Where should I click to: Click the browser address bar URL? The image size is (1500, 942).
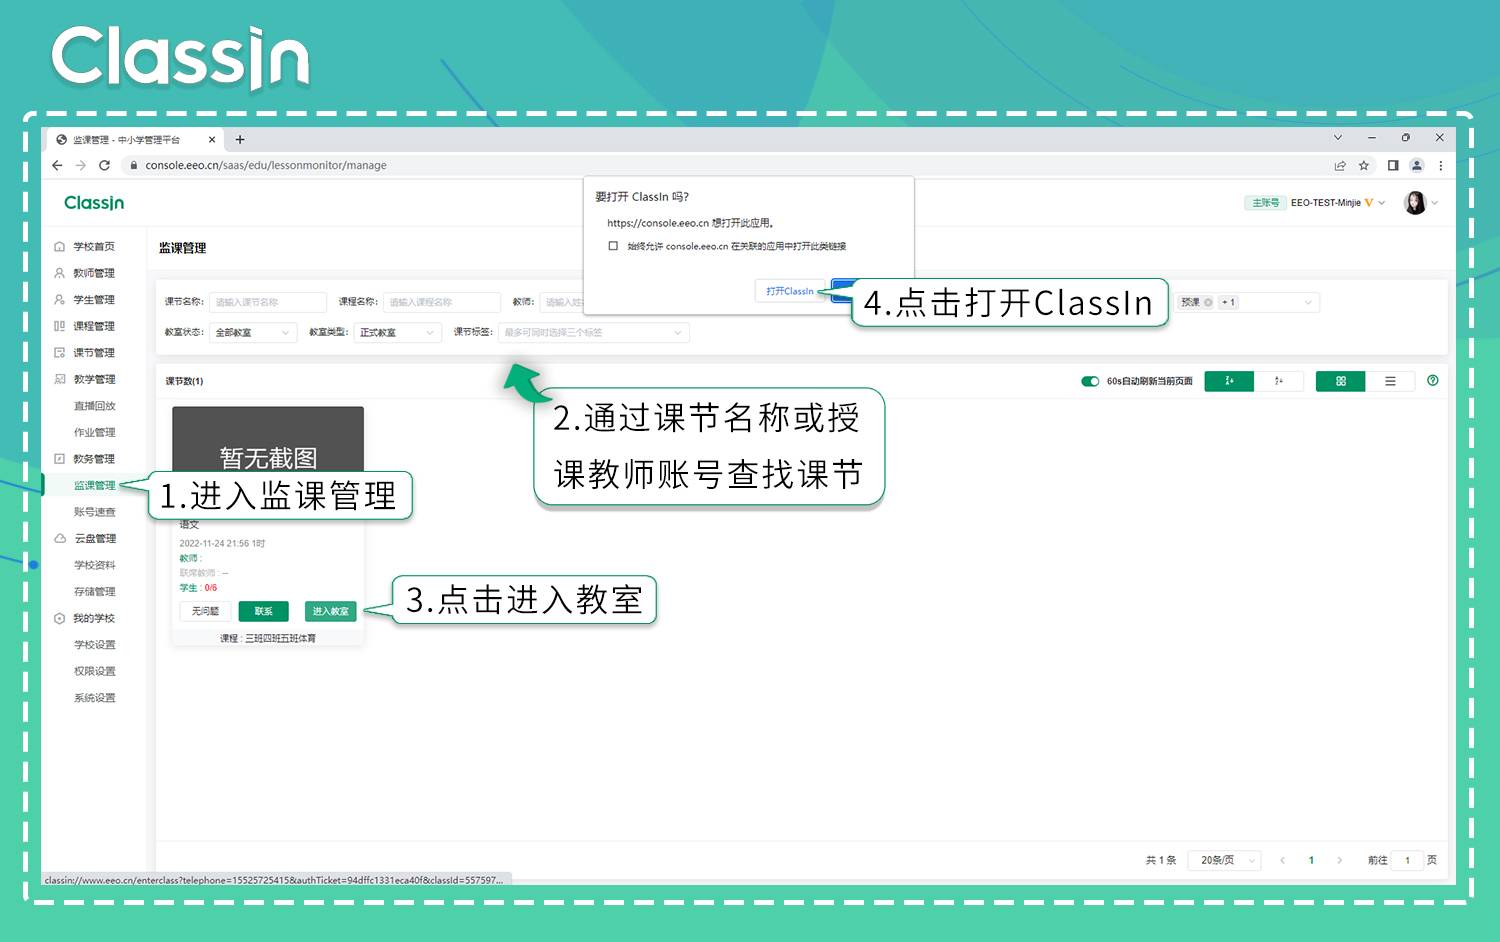point(266,165)
